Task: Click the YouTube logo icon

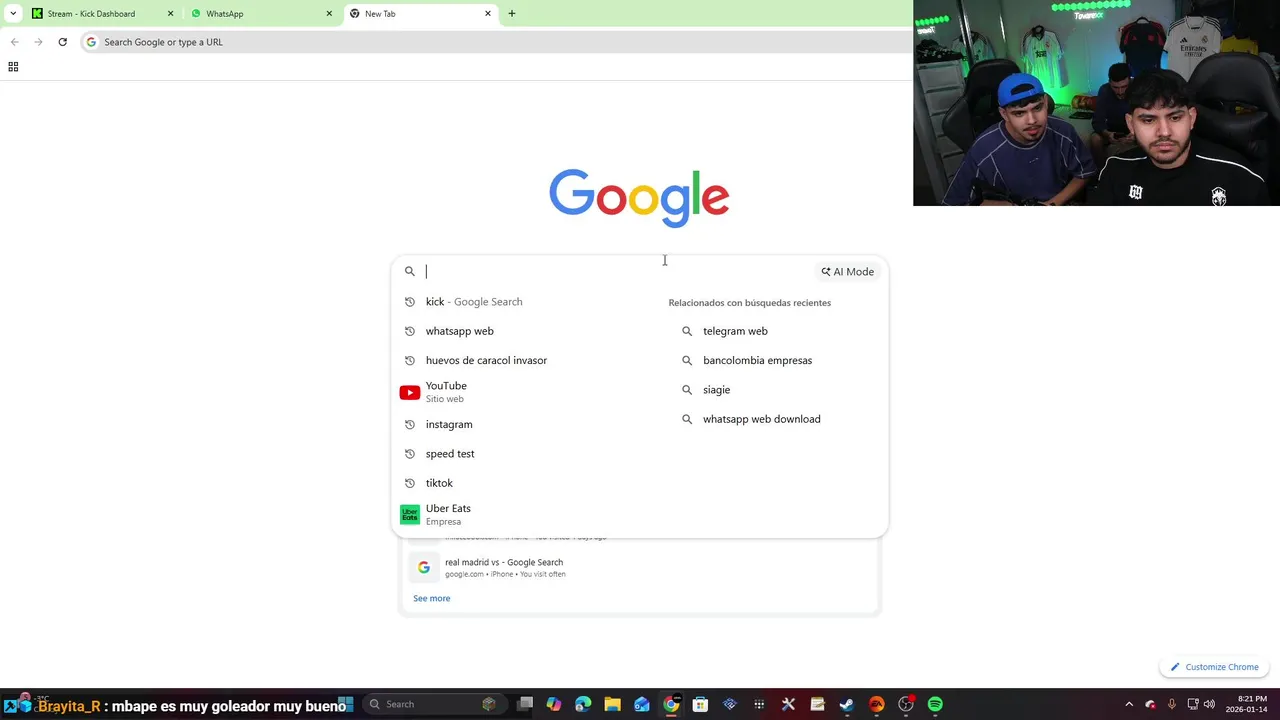Action: pyautogui.click(x=410, y=392)
